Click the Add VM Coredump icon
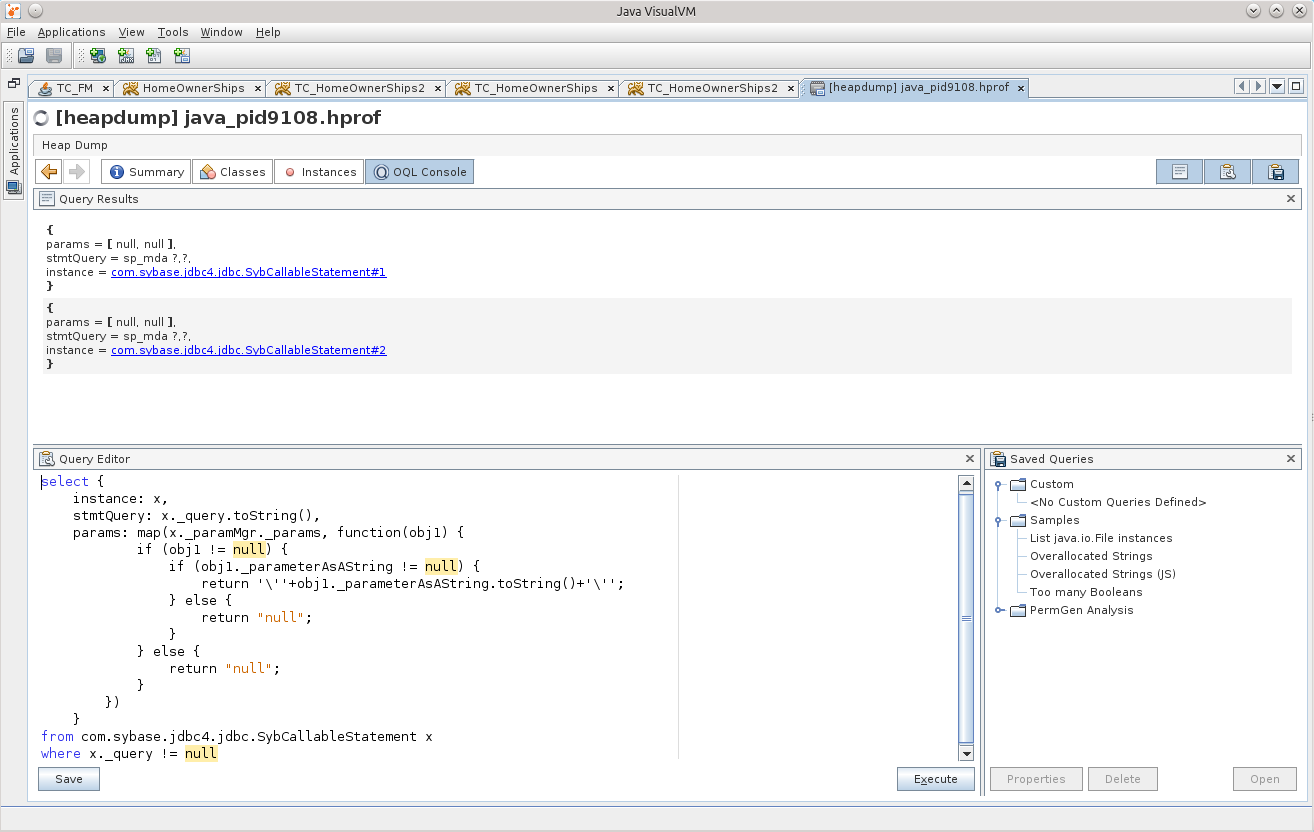The image size is (1314, 832). [153, 56]
